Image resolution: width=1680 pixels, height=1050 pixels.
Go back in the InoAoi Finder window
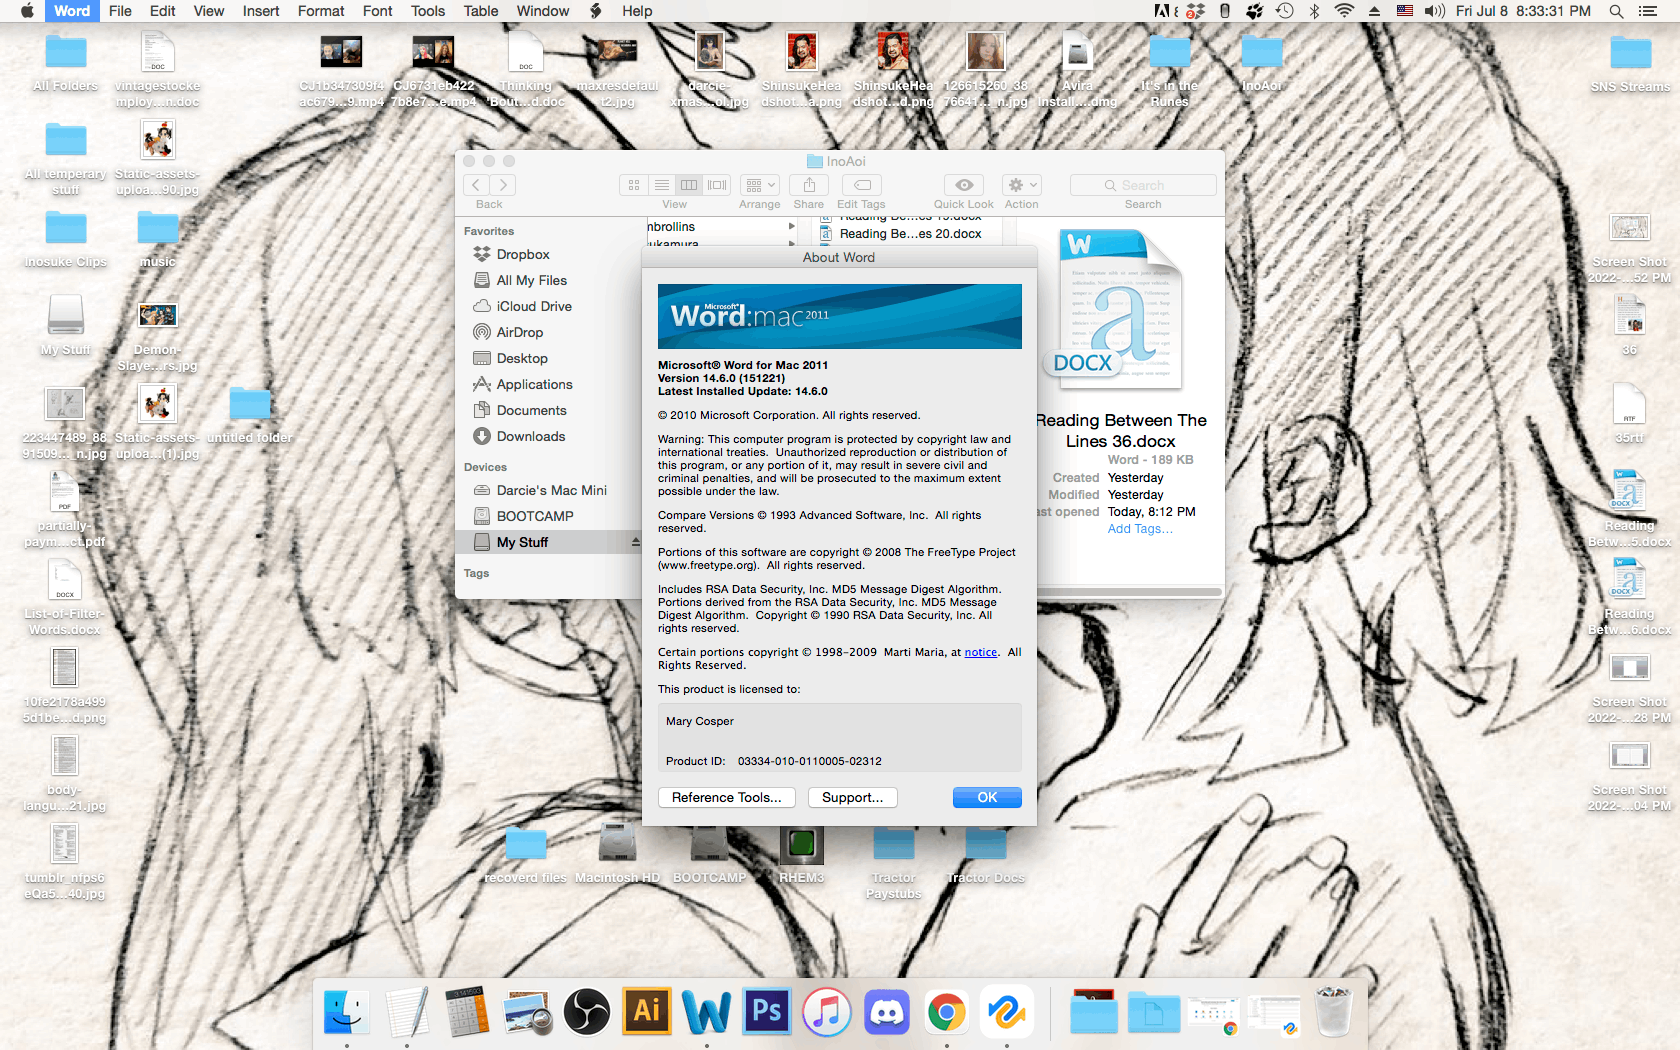pyautogui.click(x=476, y=185)
